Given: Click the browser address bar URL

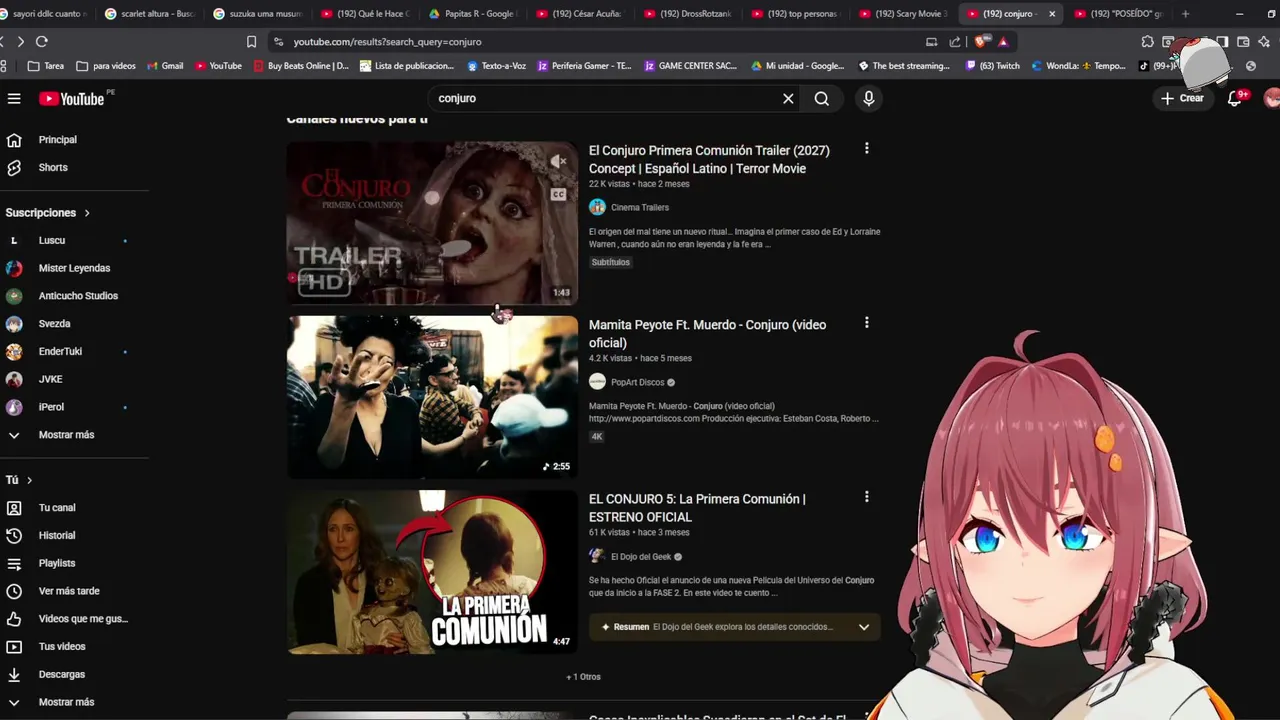Looking at the screenshot, I should point(387,42).
